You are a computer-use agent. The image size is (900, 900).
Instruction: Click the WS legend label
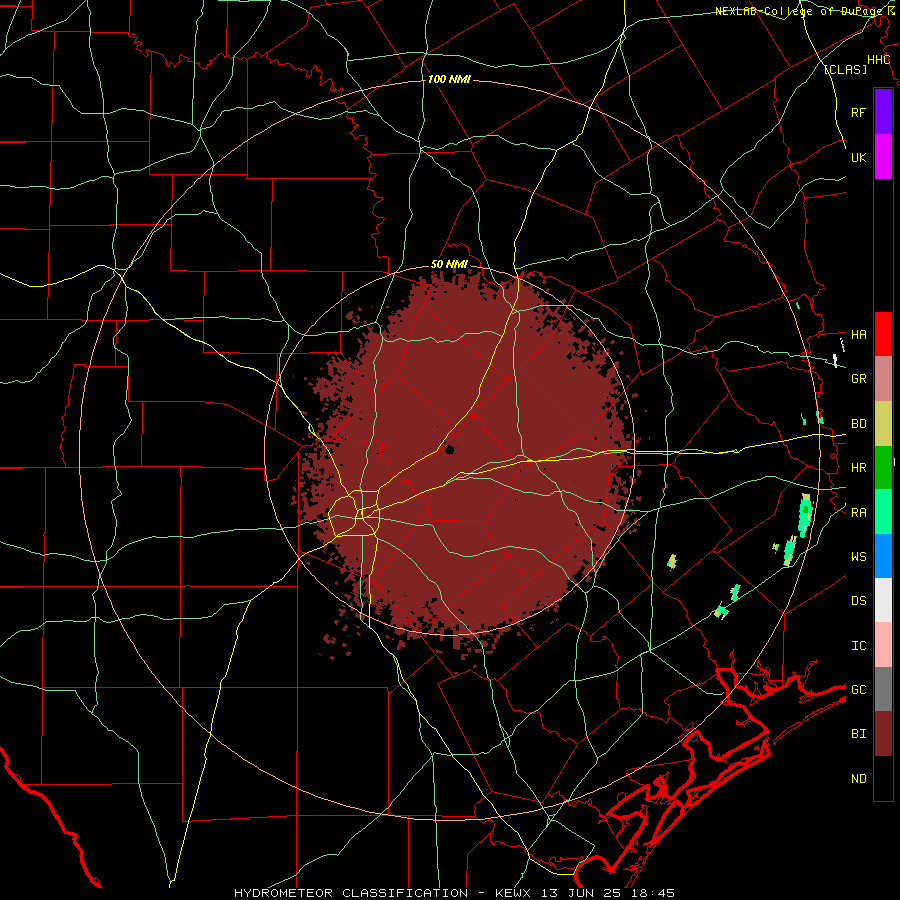(858, 557)
